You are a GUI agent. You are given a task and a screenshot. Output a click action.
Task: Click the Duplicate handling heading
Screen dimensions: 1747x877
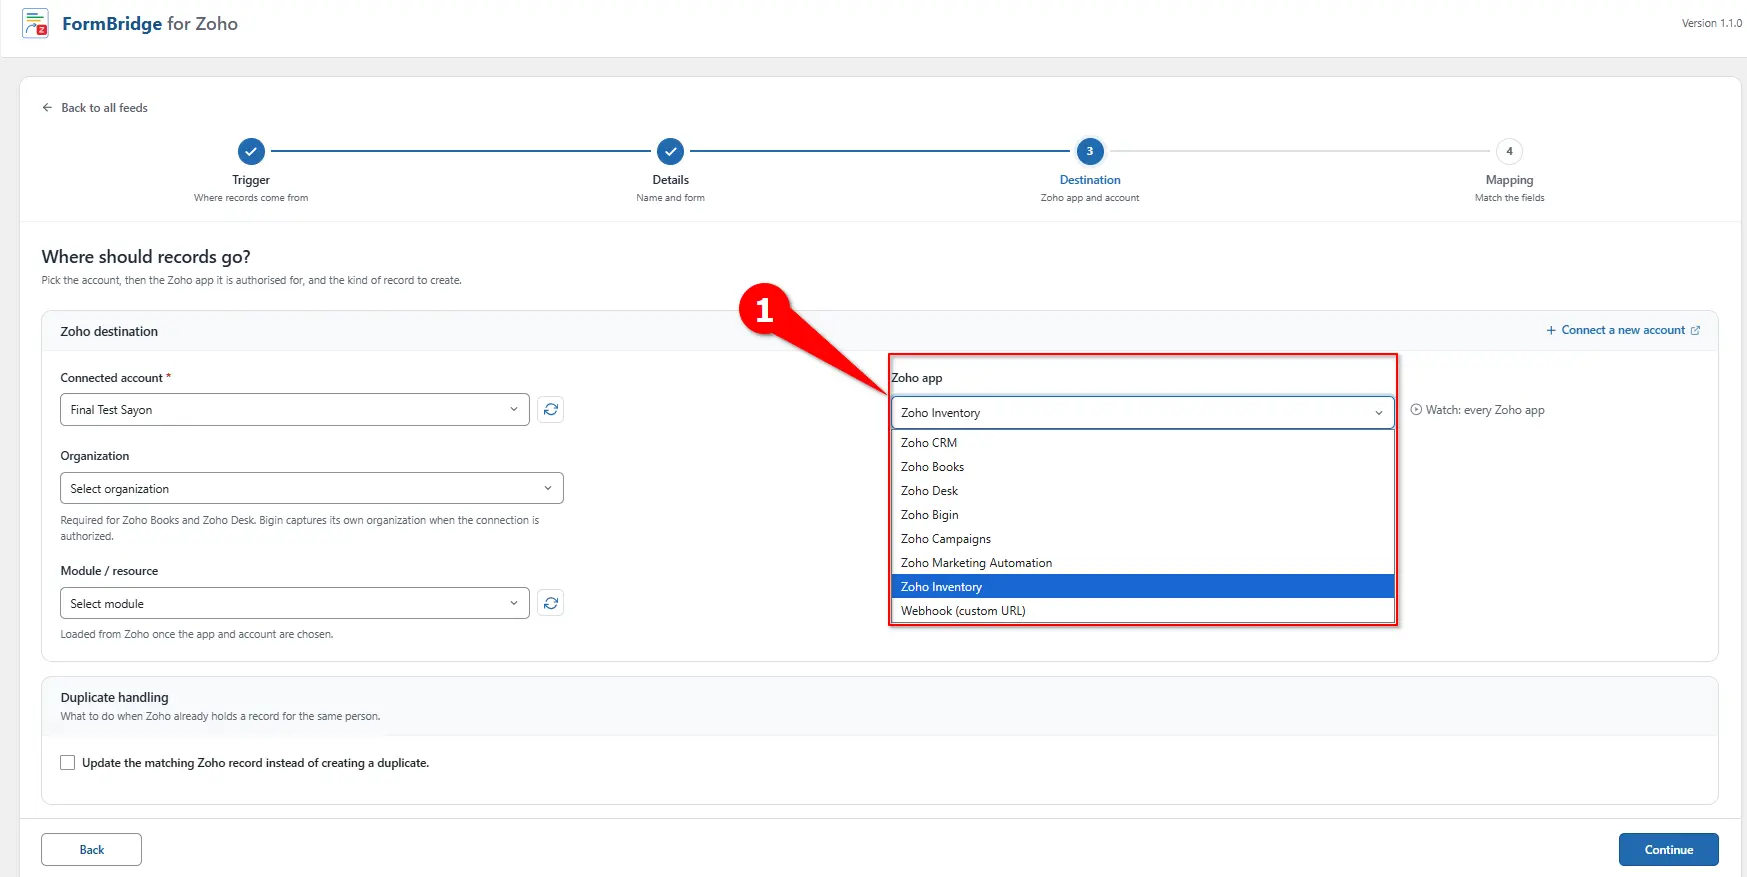(114, 698)
